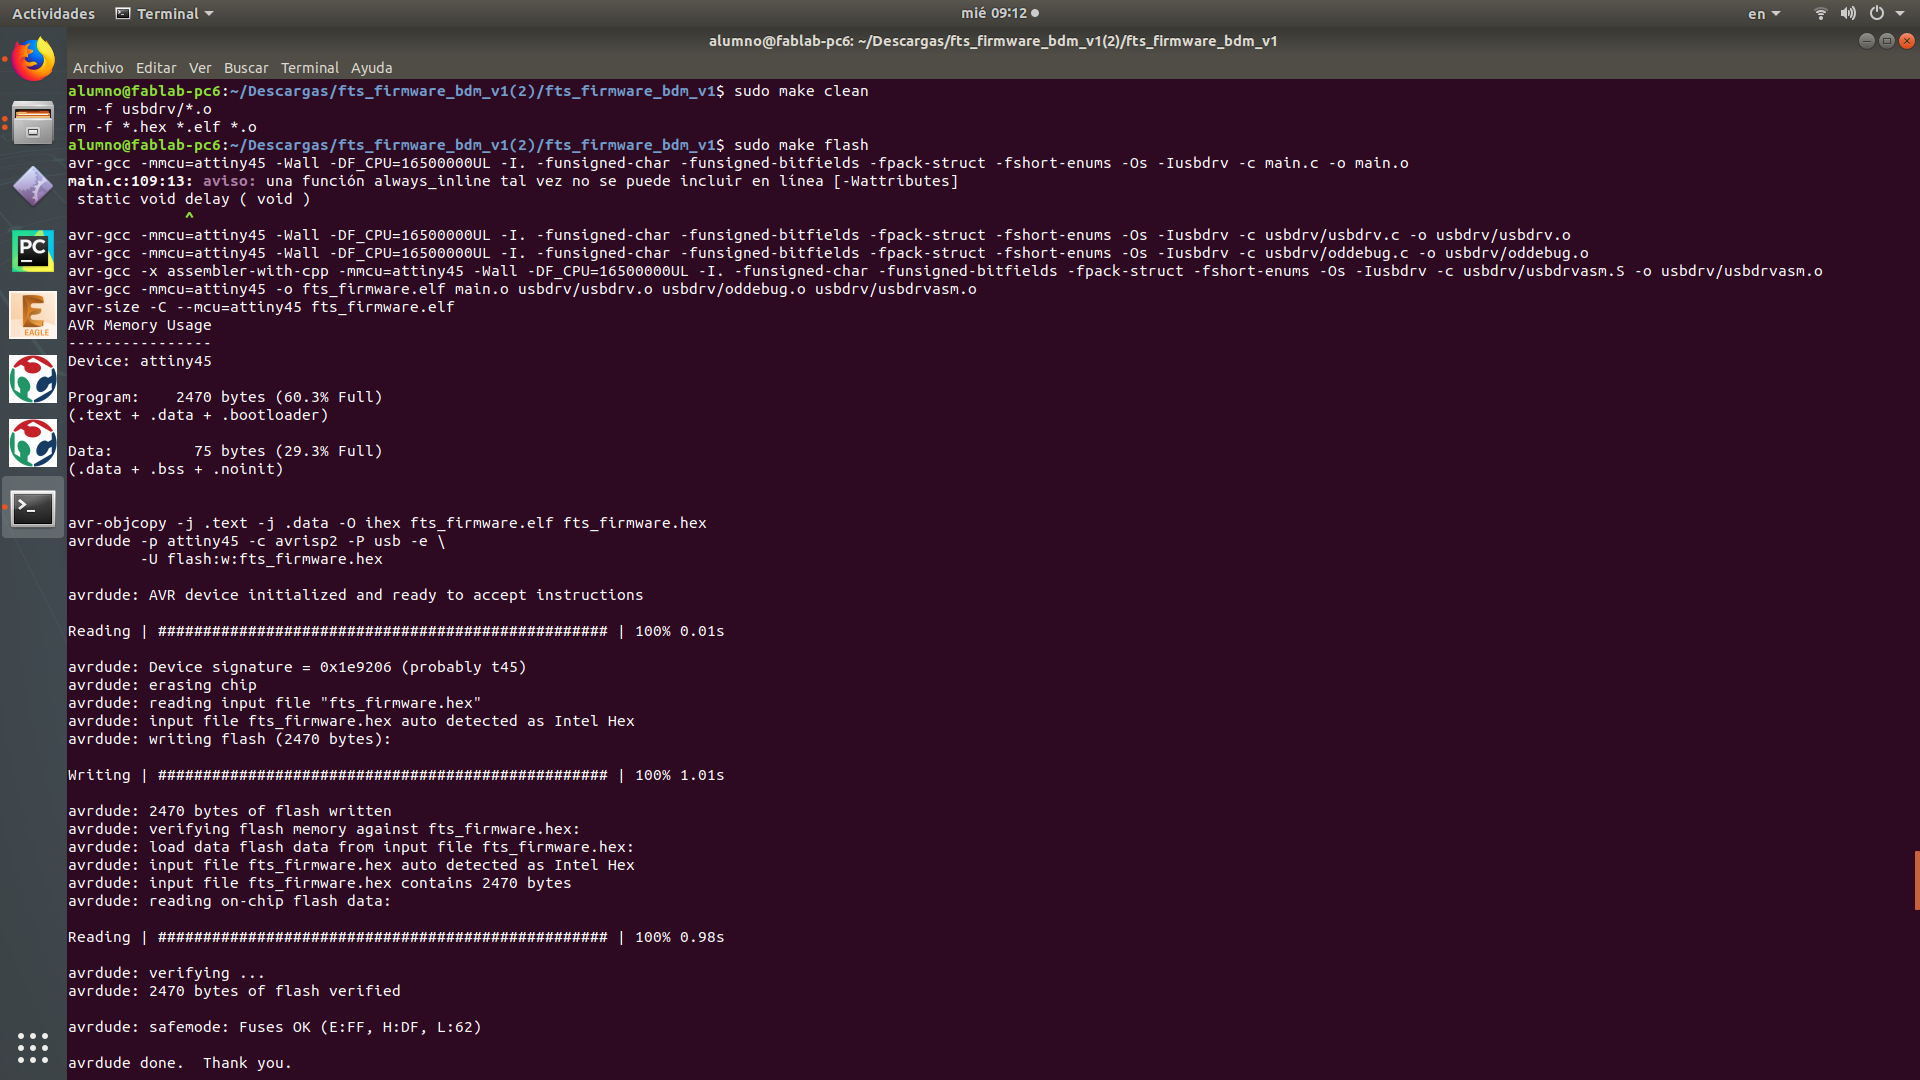Click the first Fab Modules dock icon
This screenshot has height=1080, width=1920.
click(x=33, y=379)
